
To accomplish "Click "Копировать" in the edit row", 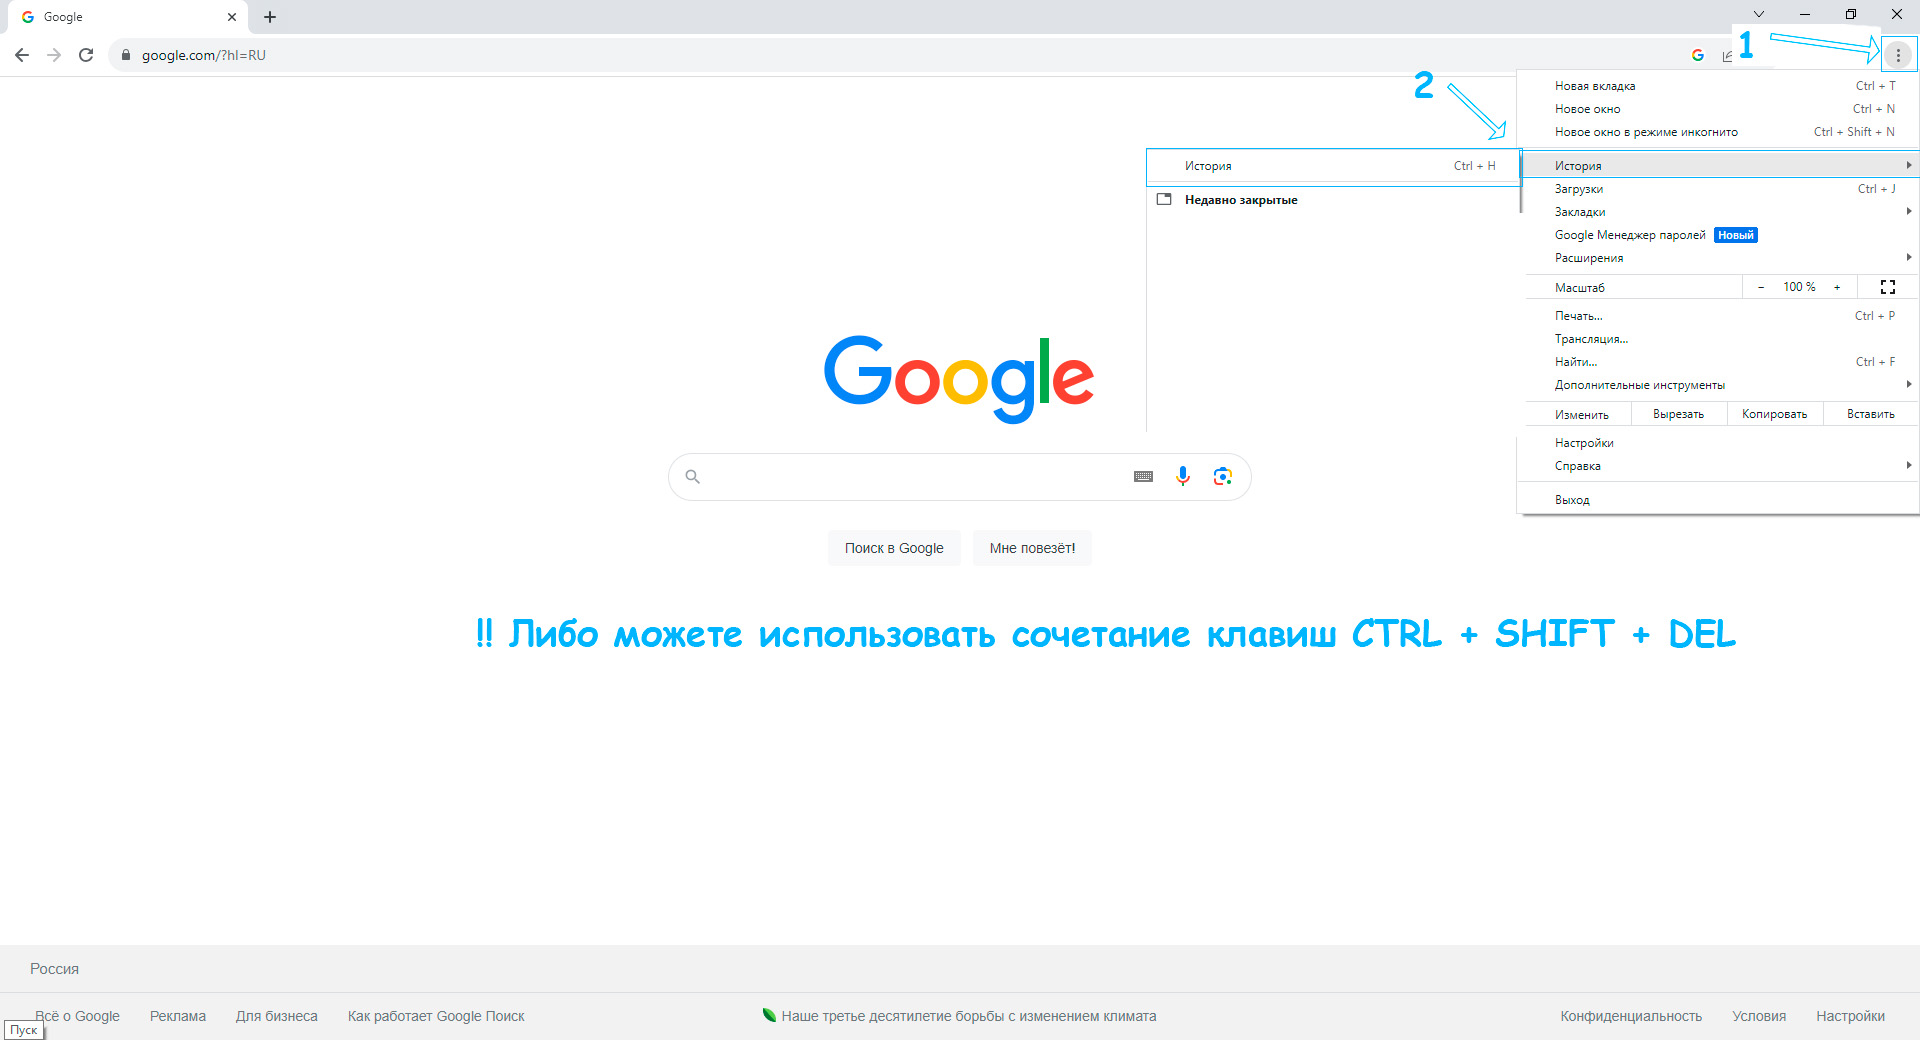I will (1774, 414).
